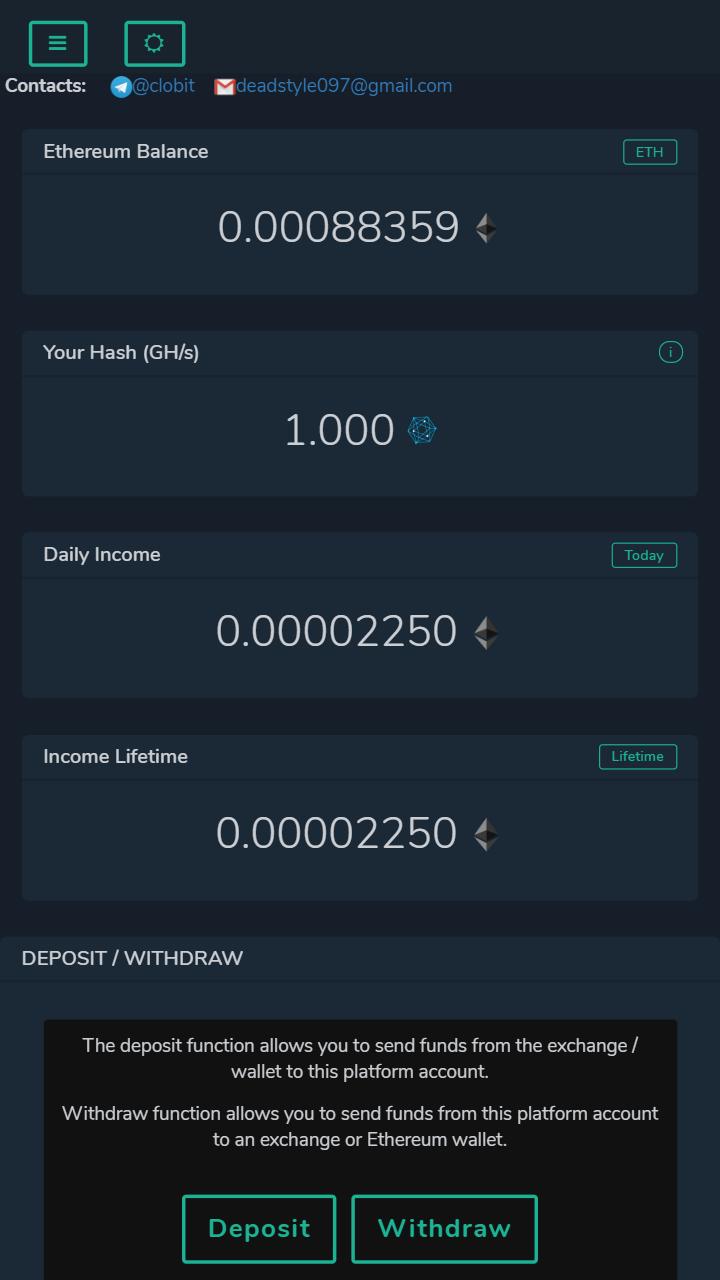Click the Gmail envelope icon
This screenshot has height=1280, width=720.
225,87
